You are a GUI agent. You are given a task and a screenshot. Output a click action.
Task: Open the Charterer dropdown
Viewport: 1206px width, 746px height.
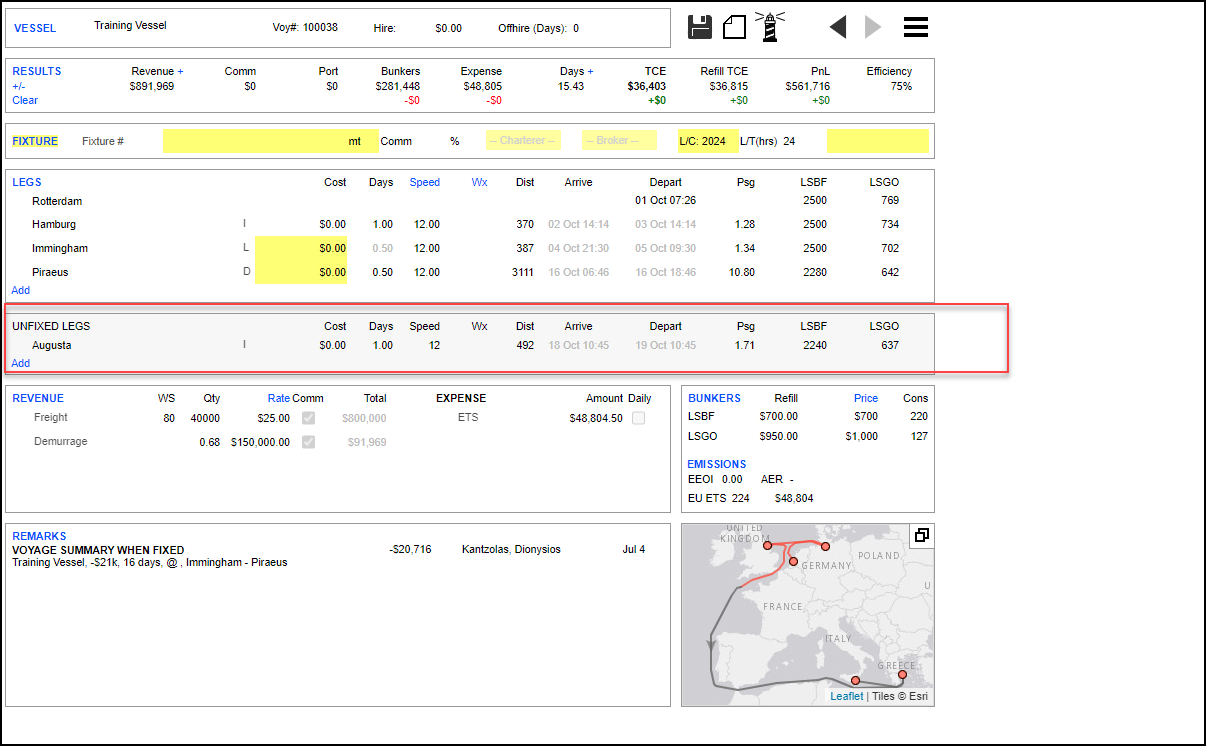pyautogui.click(x=523, y=141)
